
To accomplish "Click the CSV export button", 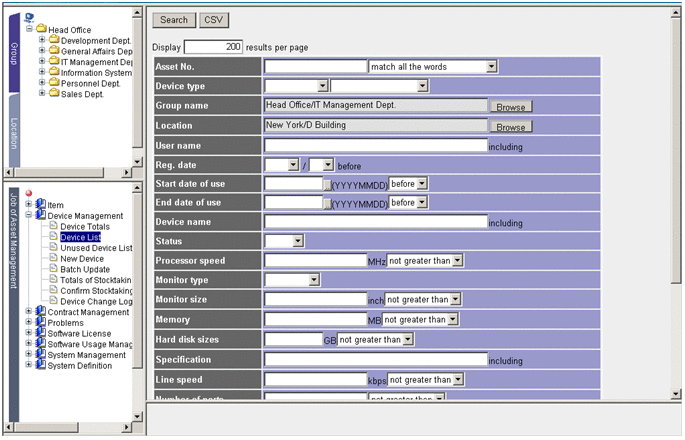I will point(213,20).
